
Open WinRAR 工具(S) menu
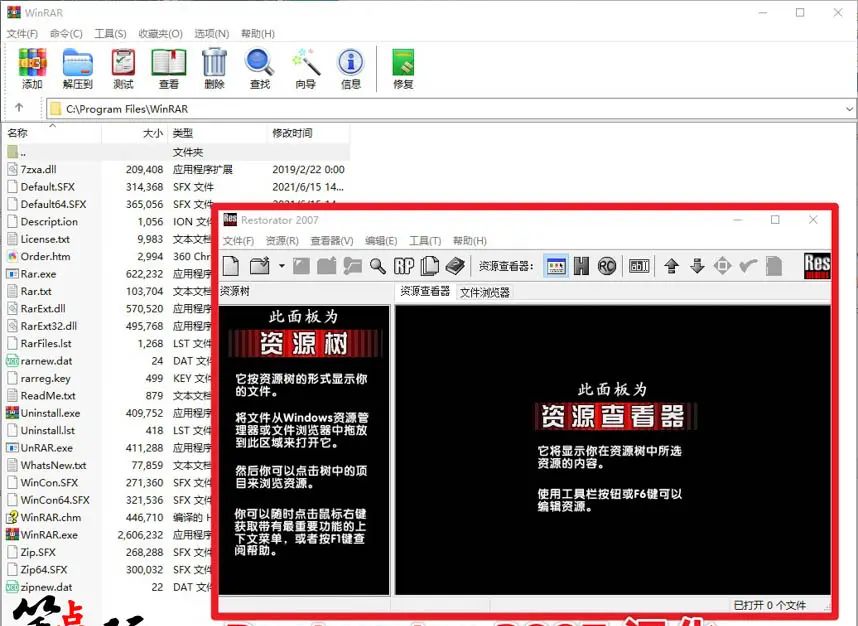tap(111, 33)
